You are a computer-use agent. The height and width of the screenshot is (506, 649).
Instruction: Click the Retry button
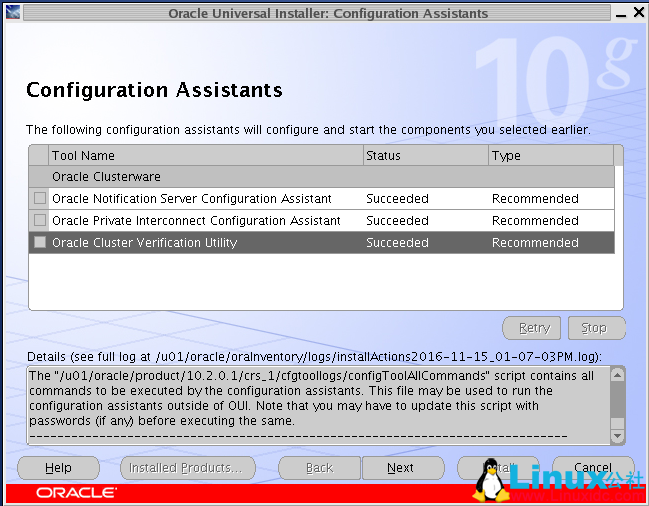tap(532, 328)
